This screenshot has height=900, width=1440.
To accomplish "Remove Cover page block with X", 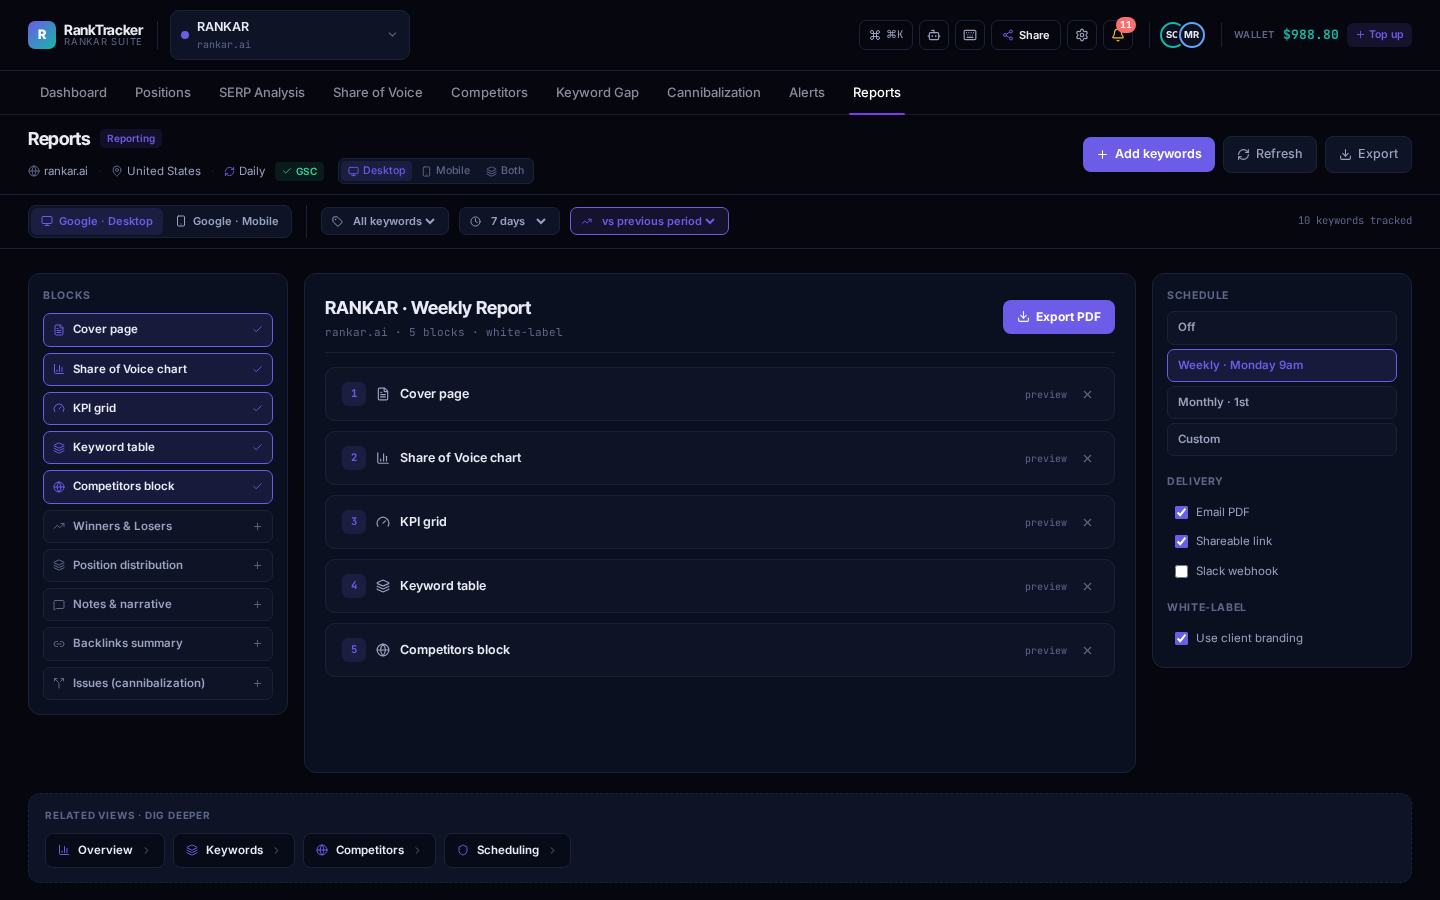I will 1087,394.
